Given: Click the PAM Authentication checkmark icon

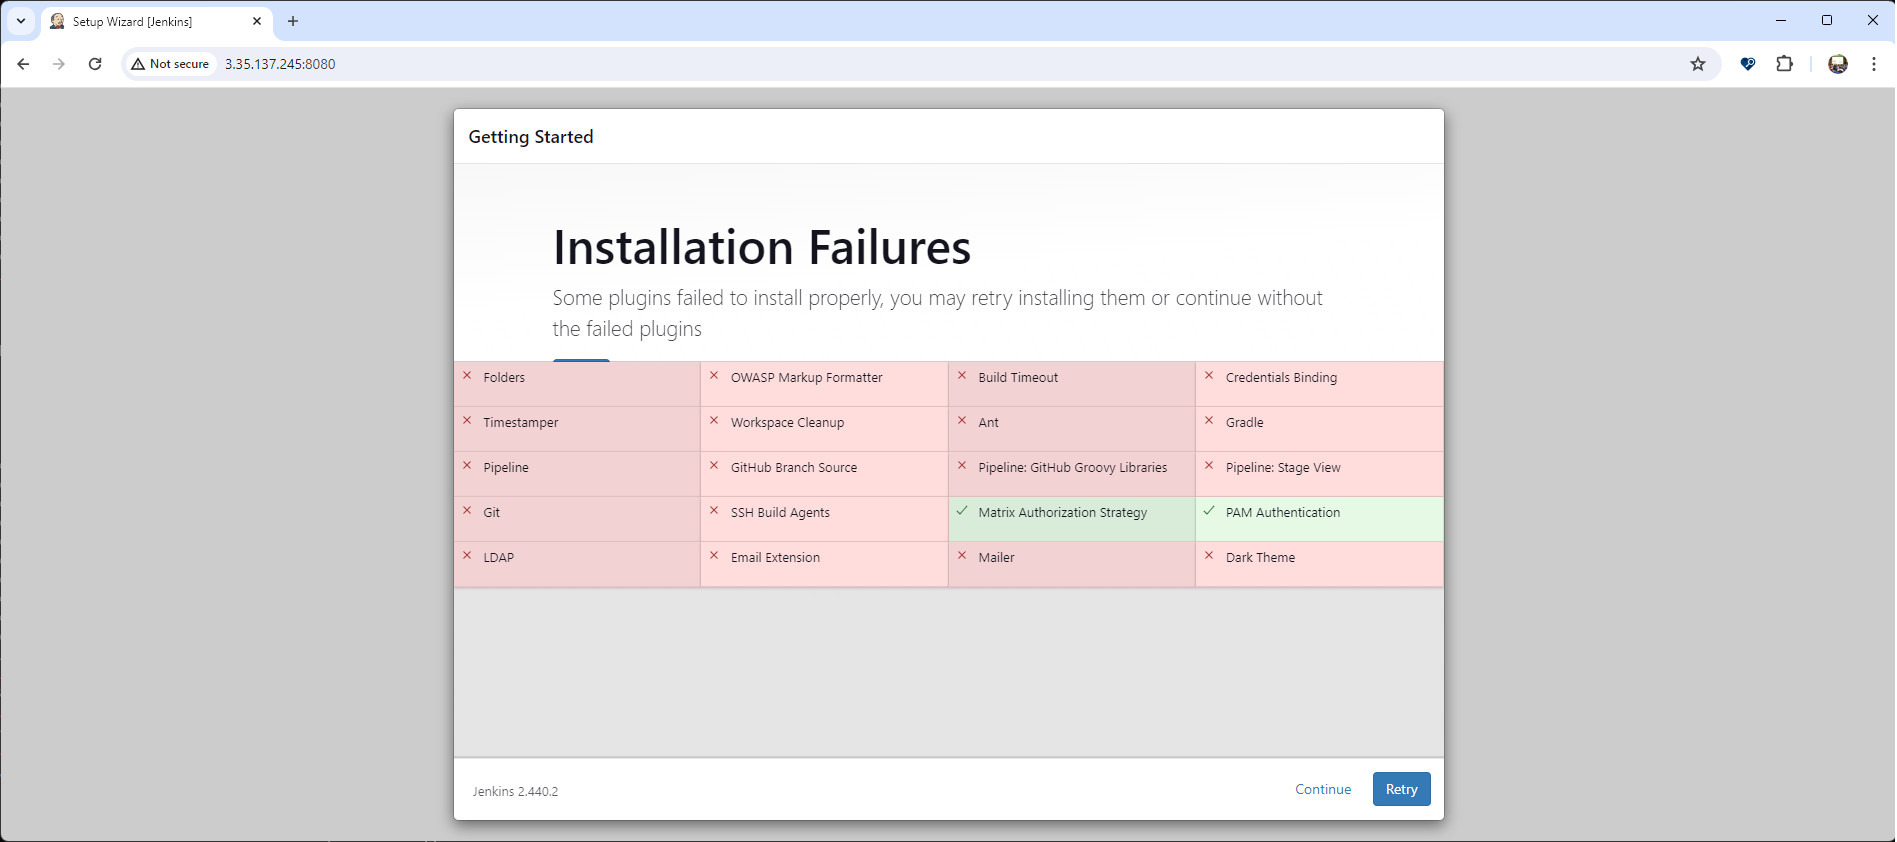Looking at the screenshot, I should tap(1209, 511).
